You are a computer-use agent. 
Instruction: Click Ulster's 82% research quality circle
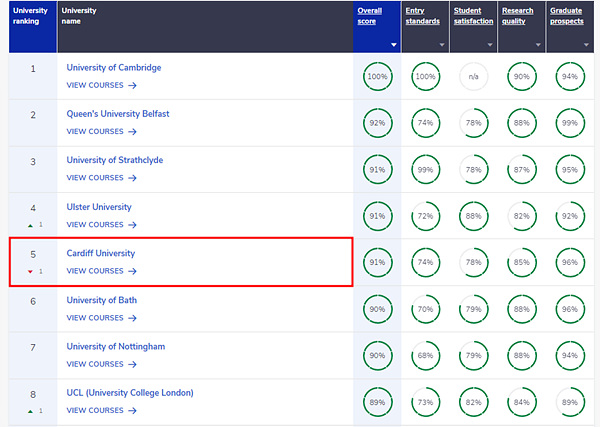(x=522, y=216)
